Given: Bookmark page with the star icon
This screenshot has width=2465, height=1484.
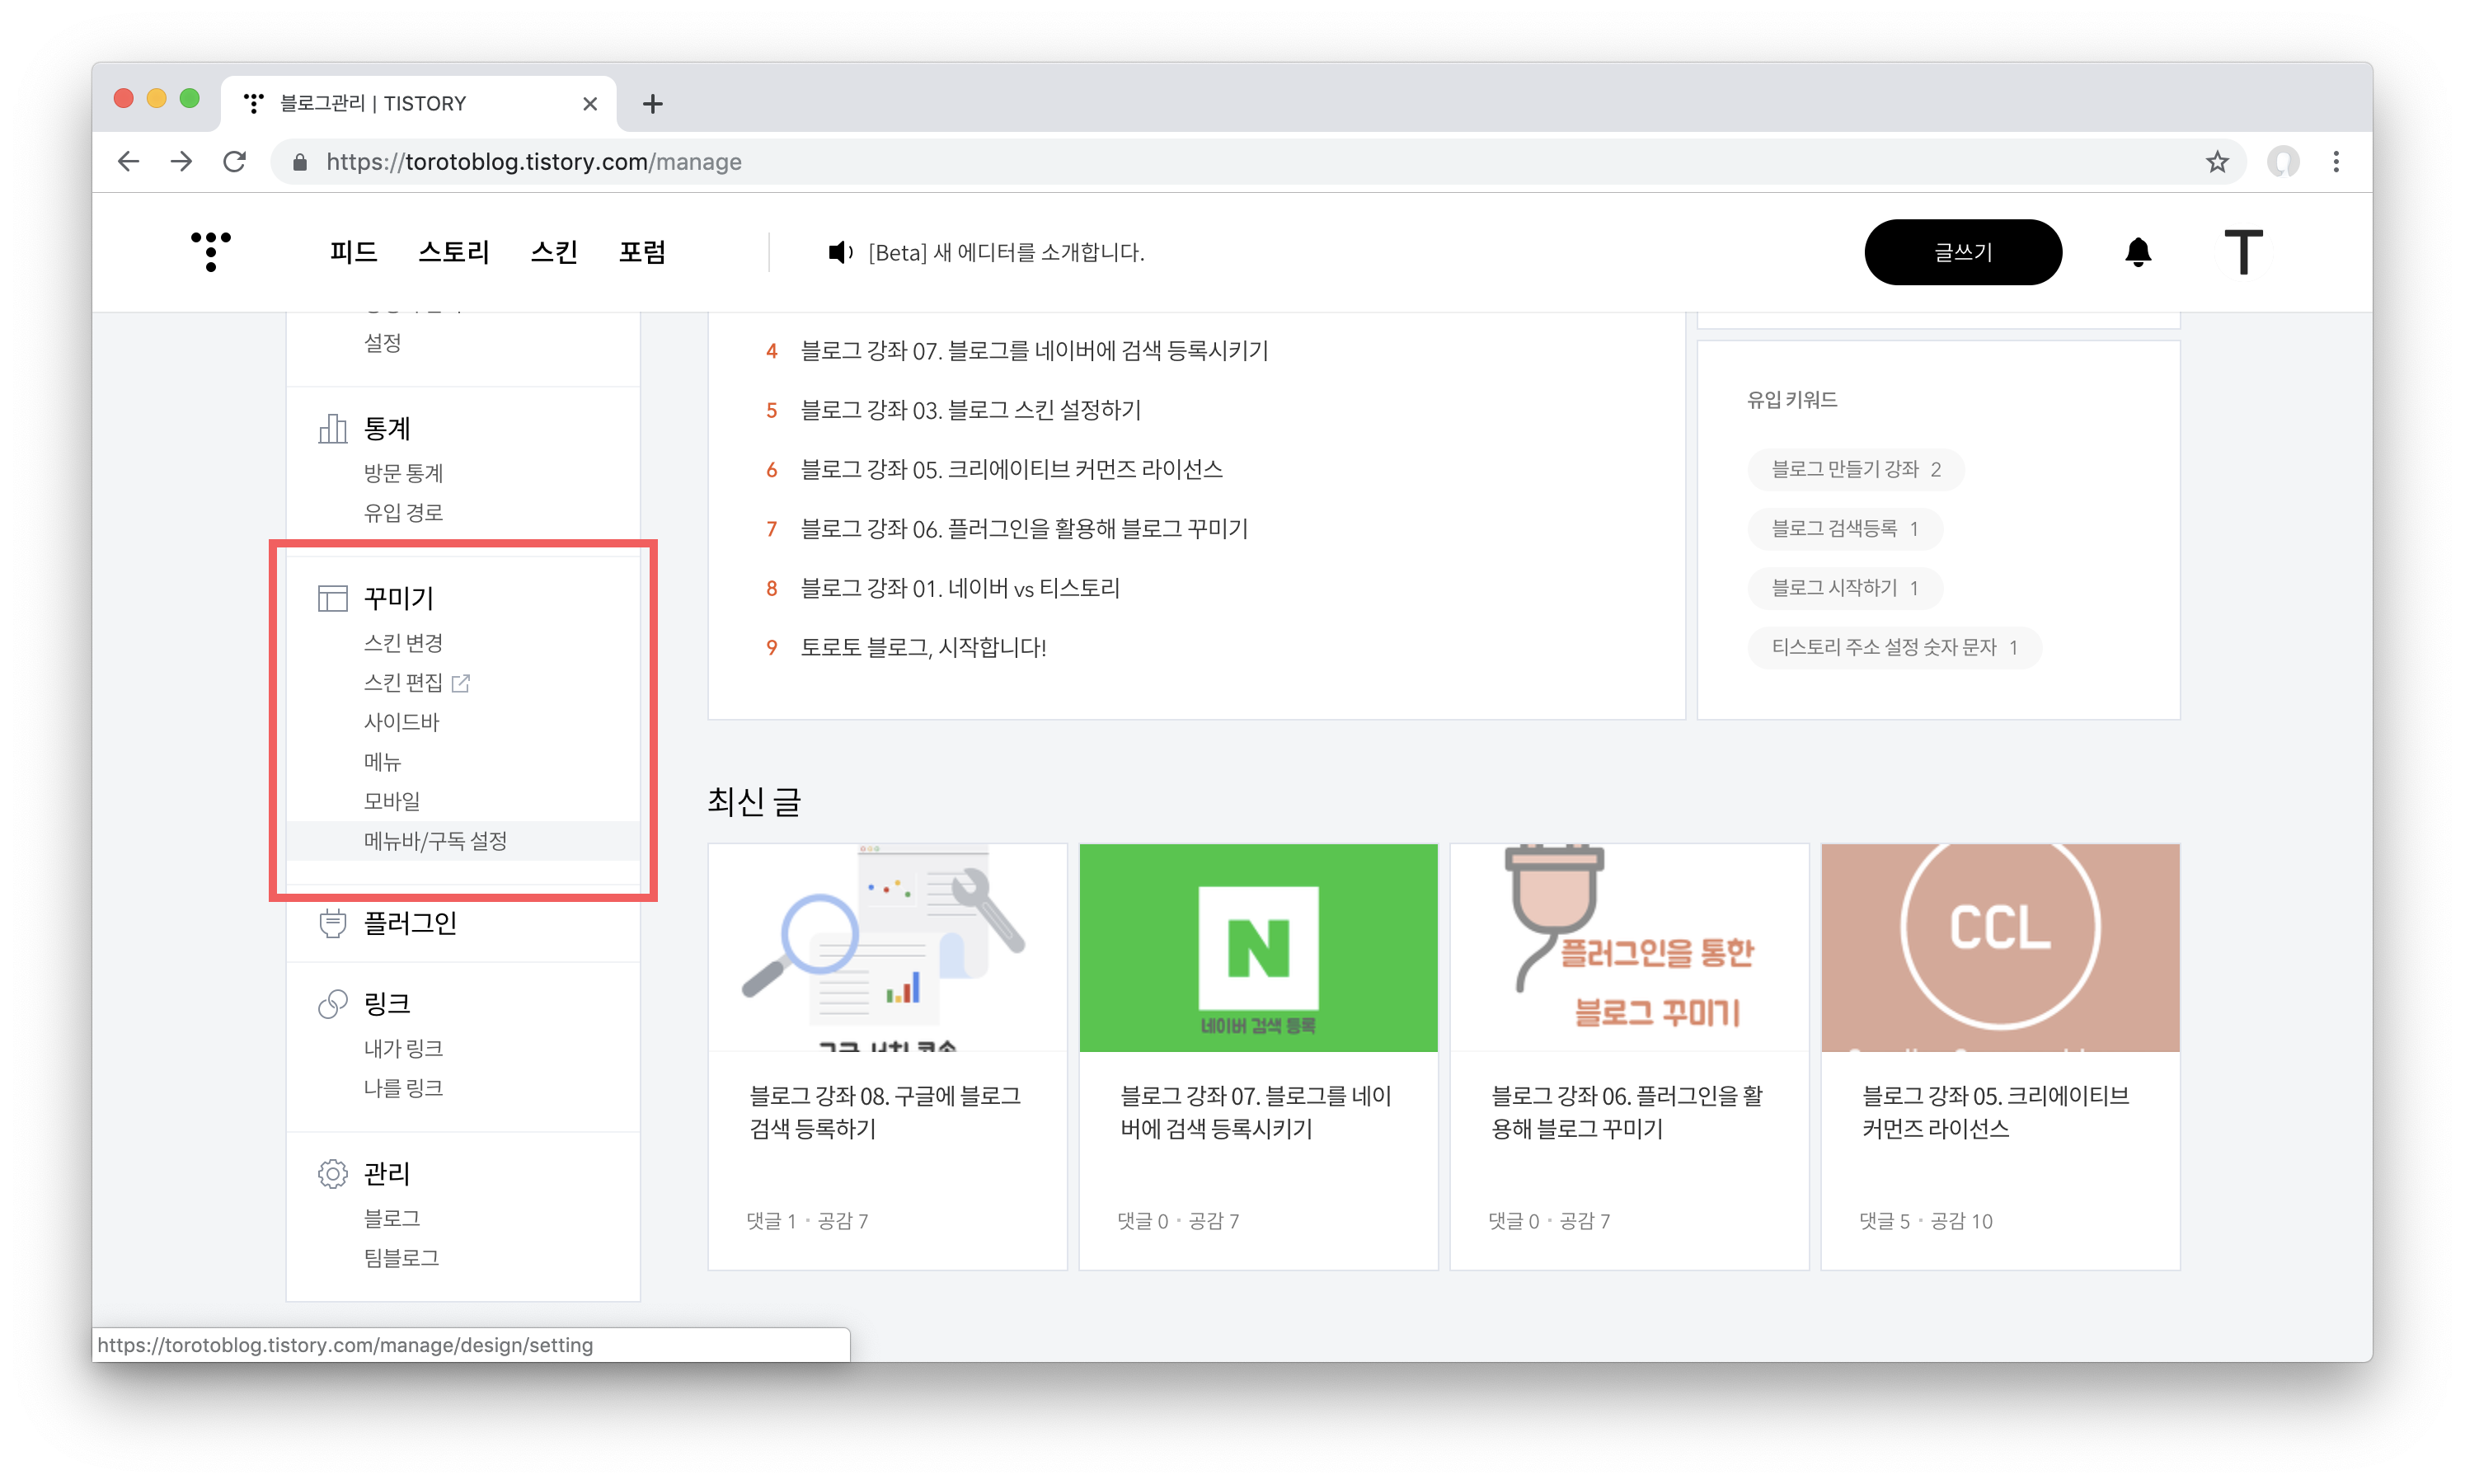Looking at the screenshot, I should point(2216,162).
